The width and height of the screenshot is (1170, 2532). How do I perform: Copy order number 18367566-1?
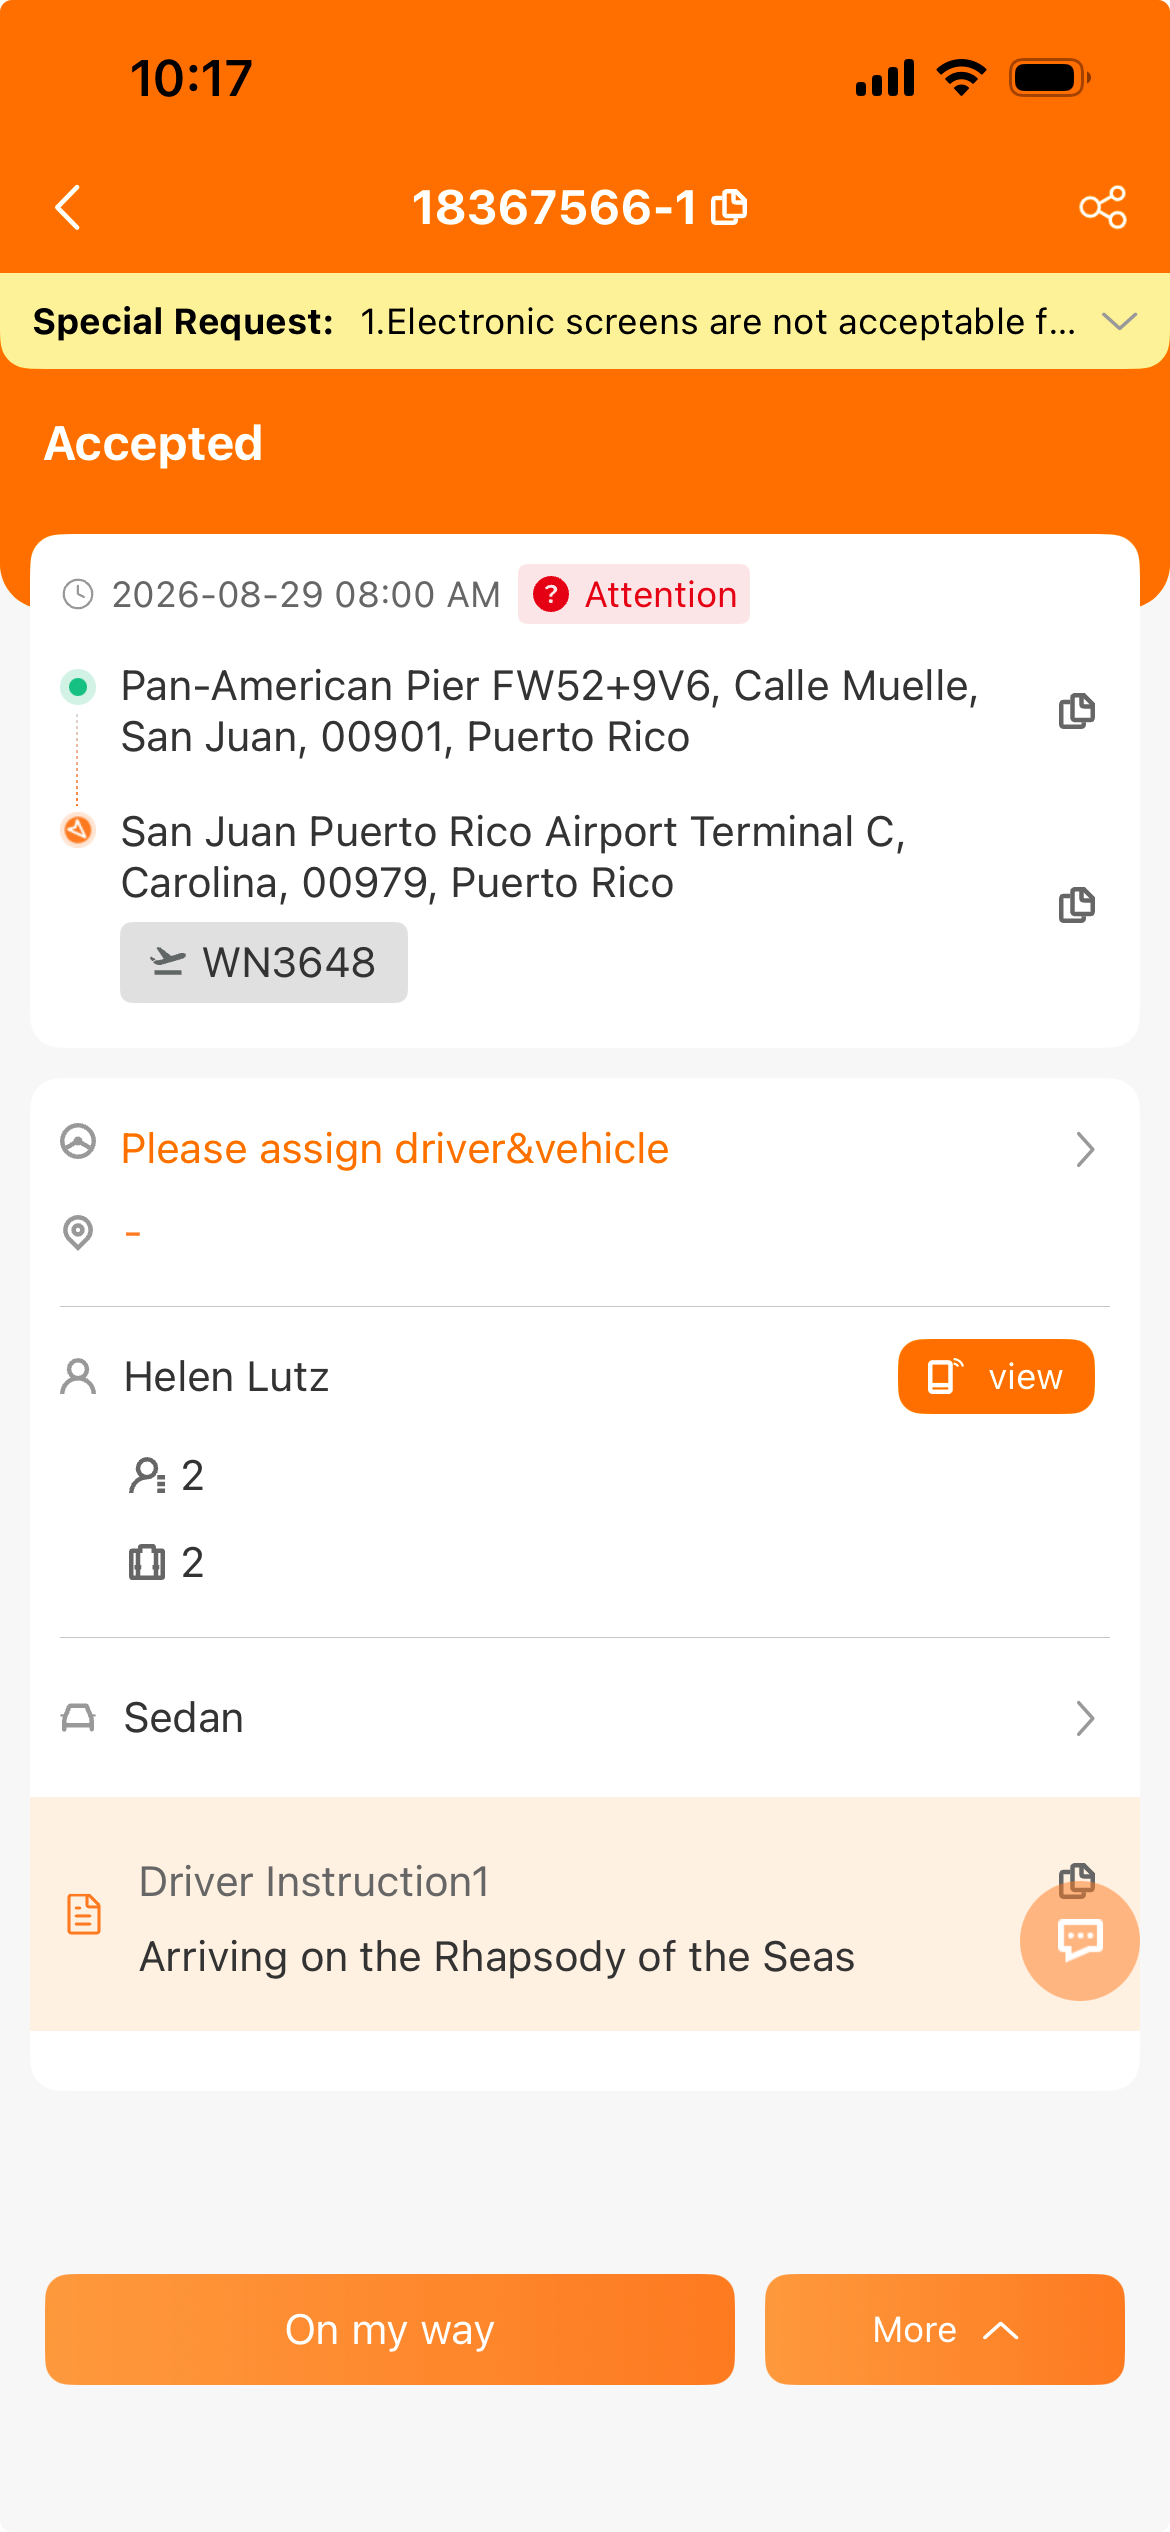[729, 208]
